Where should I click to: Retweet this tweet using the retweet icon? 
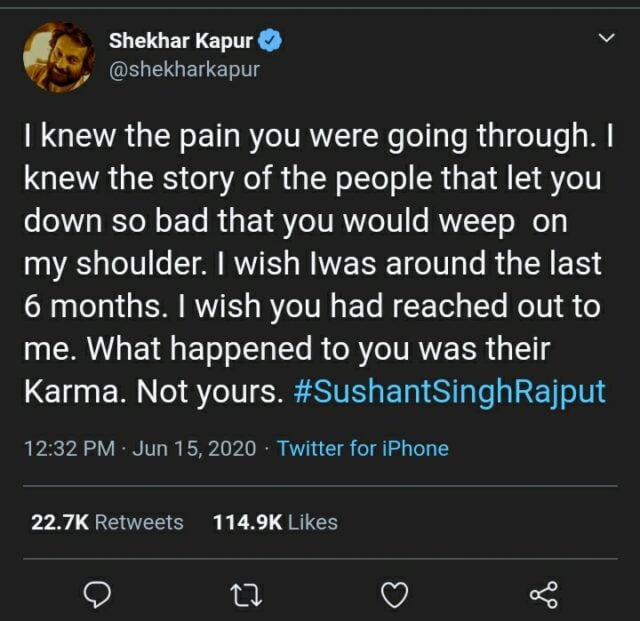coord(245,596)
